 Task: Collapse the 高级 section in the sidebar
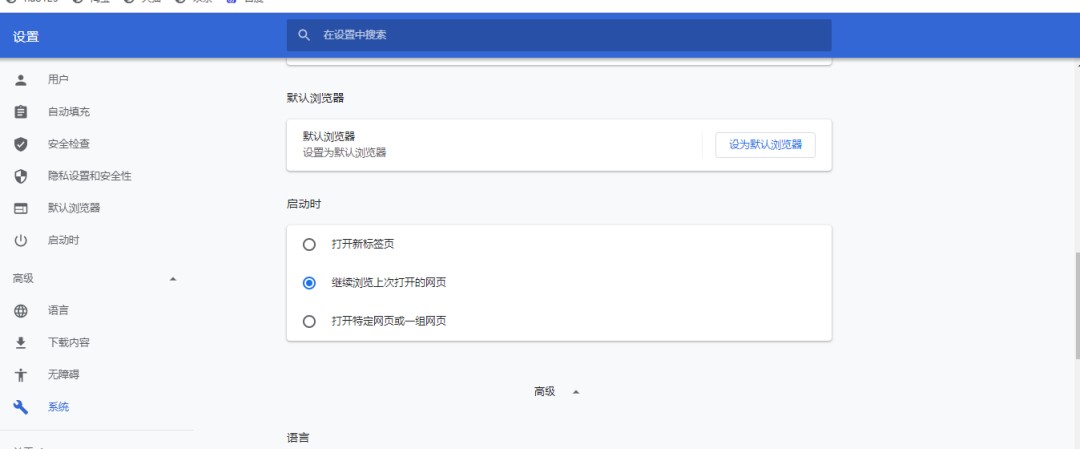point(172,279)
